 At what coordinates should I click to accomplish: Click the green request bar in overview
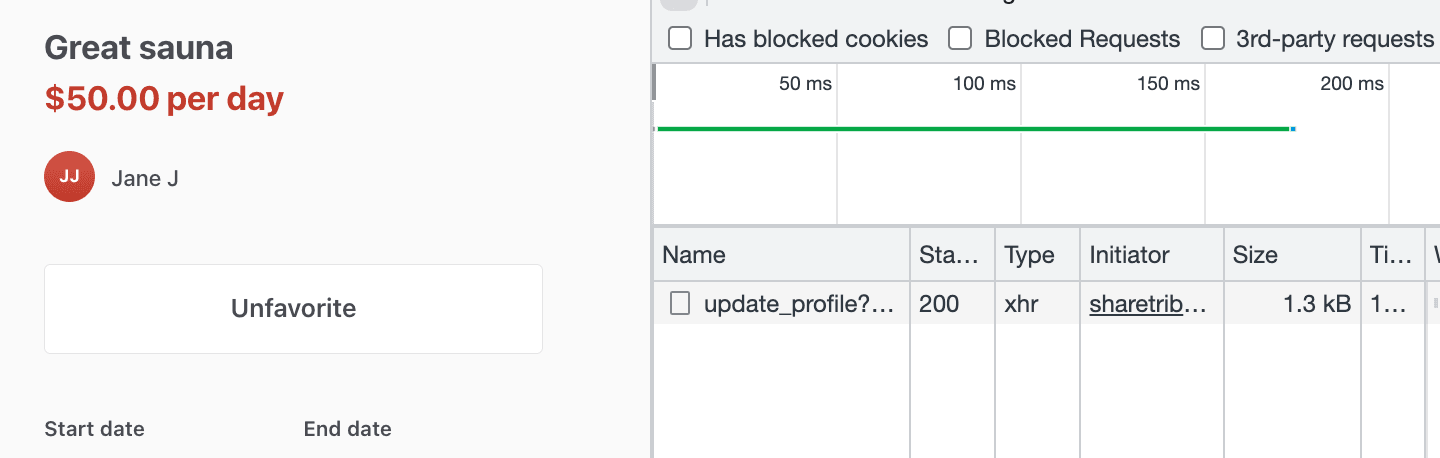click(x=972, y=128)
